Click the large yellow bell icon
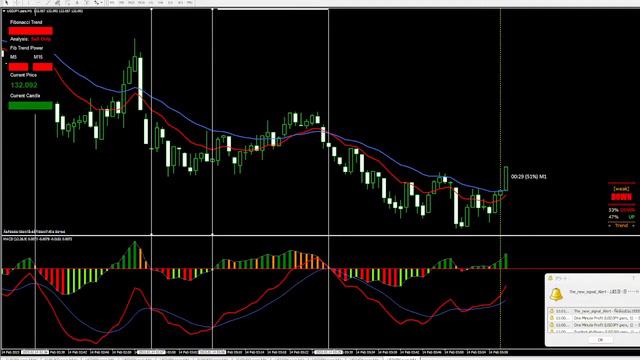640x360 pixels. 556,294
